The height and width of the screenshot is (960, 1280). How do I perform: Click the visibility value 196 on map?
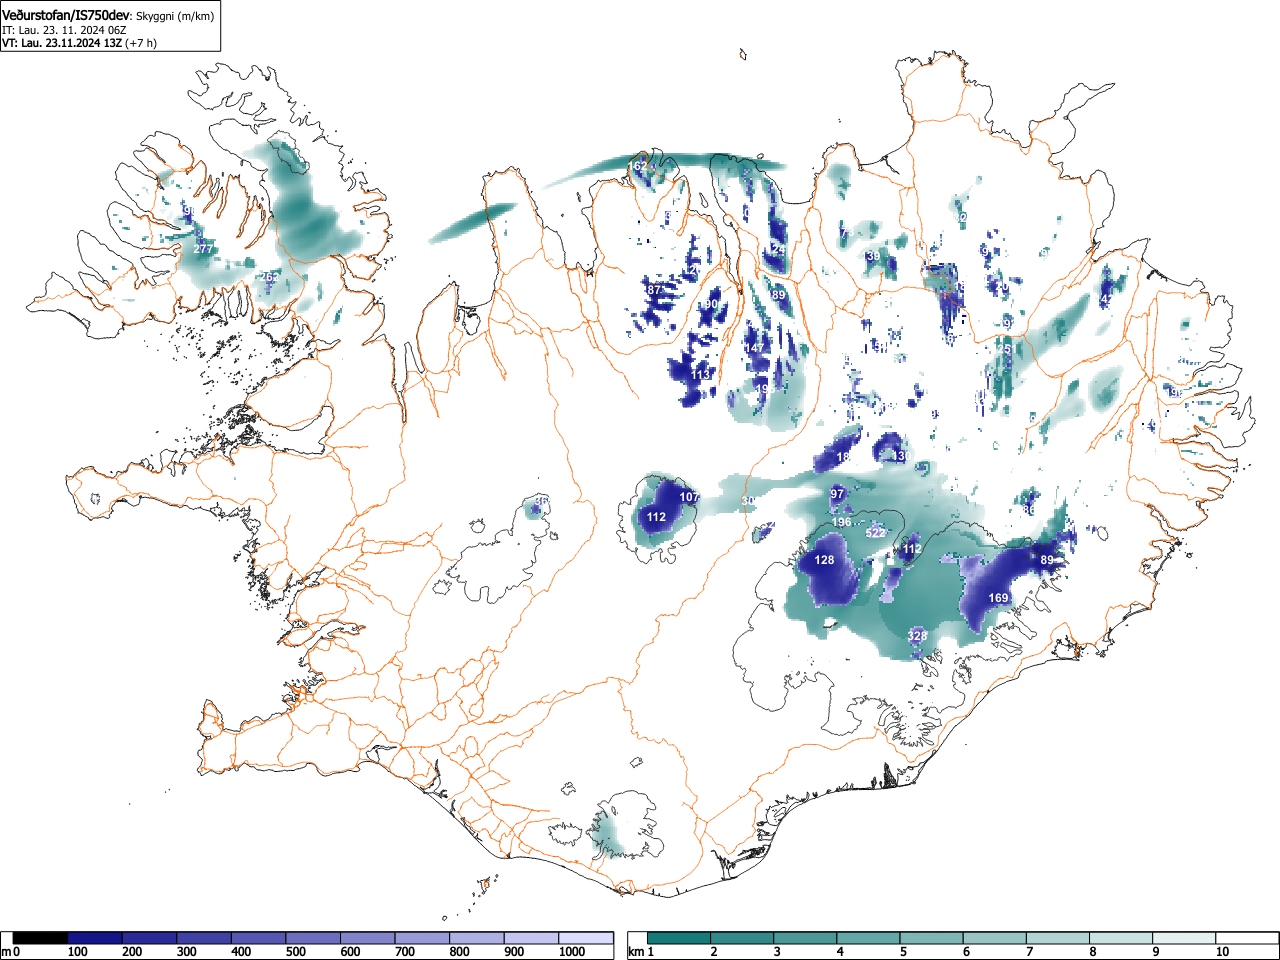(x=842, y=522)
